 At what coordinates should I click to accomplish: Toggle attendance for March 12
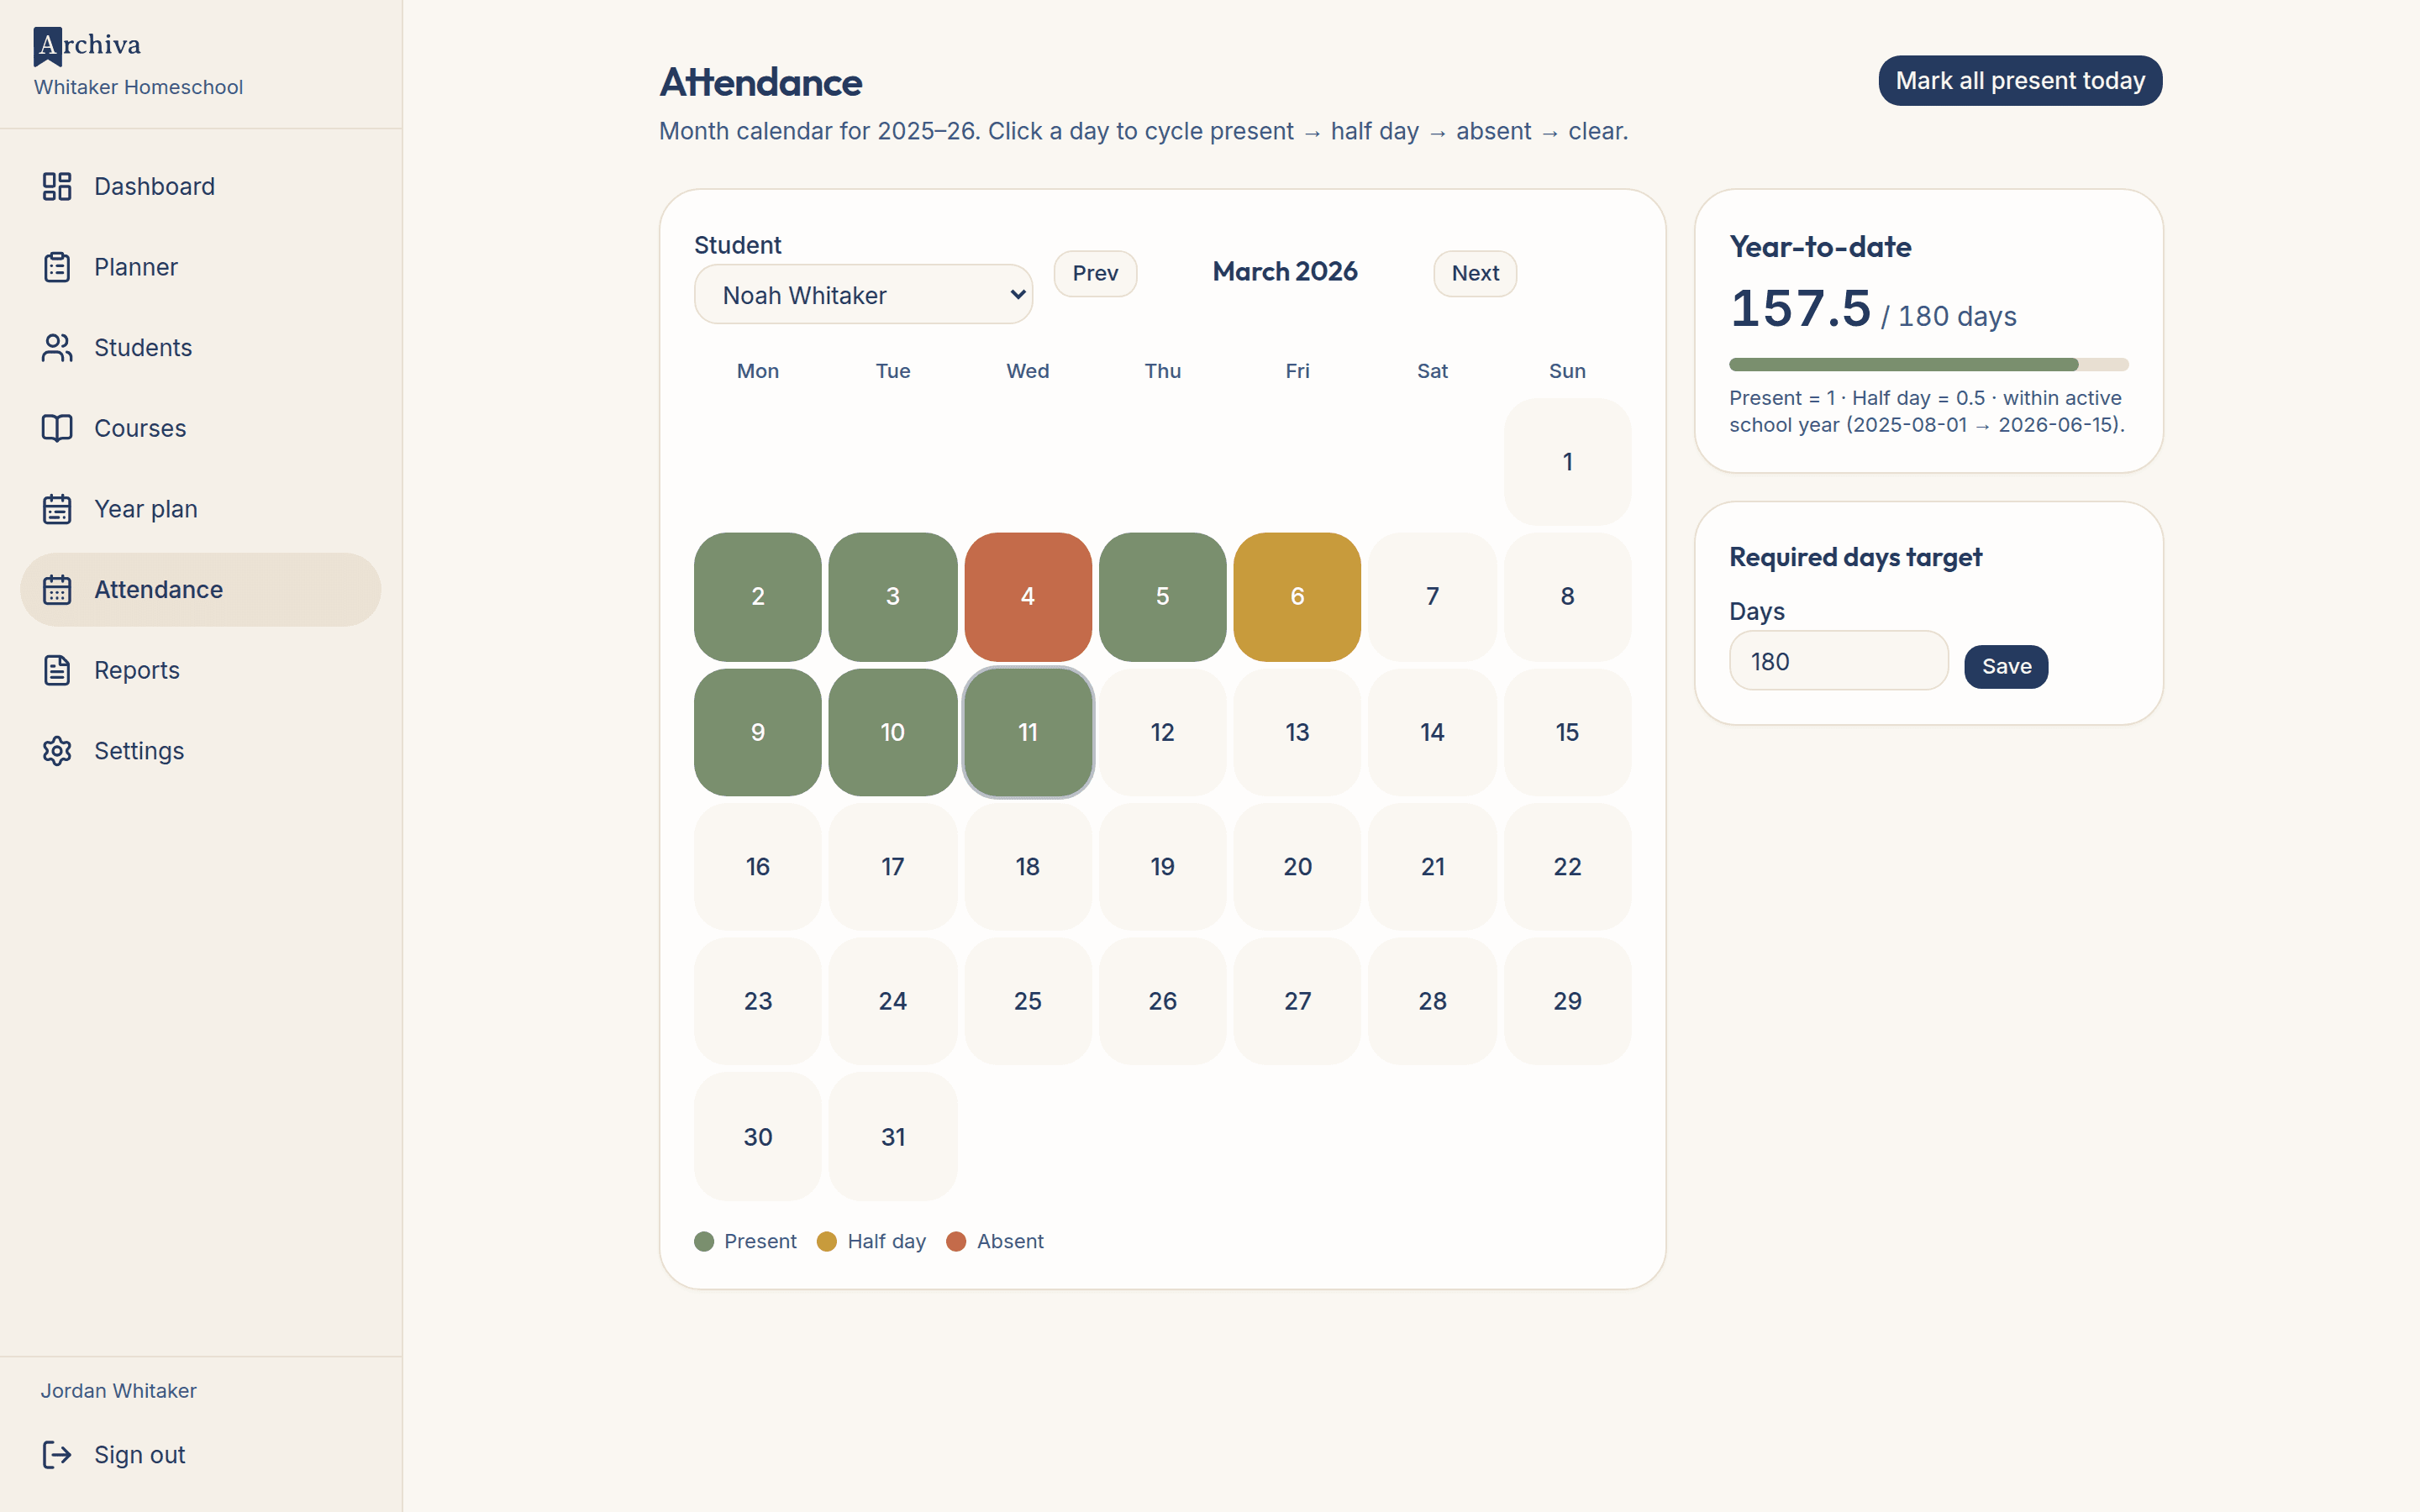[x=1162, y=732]
